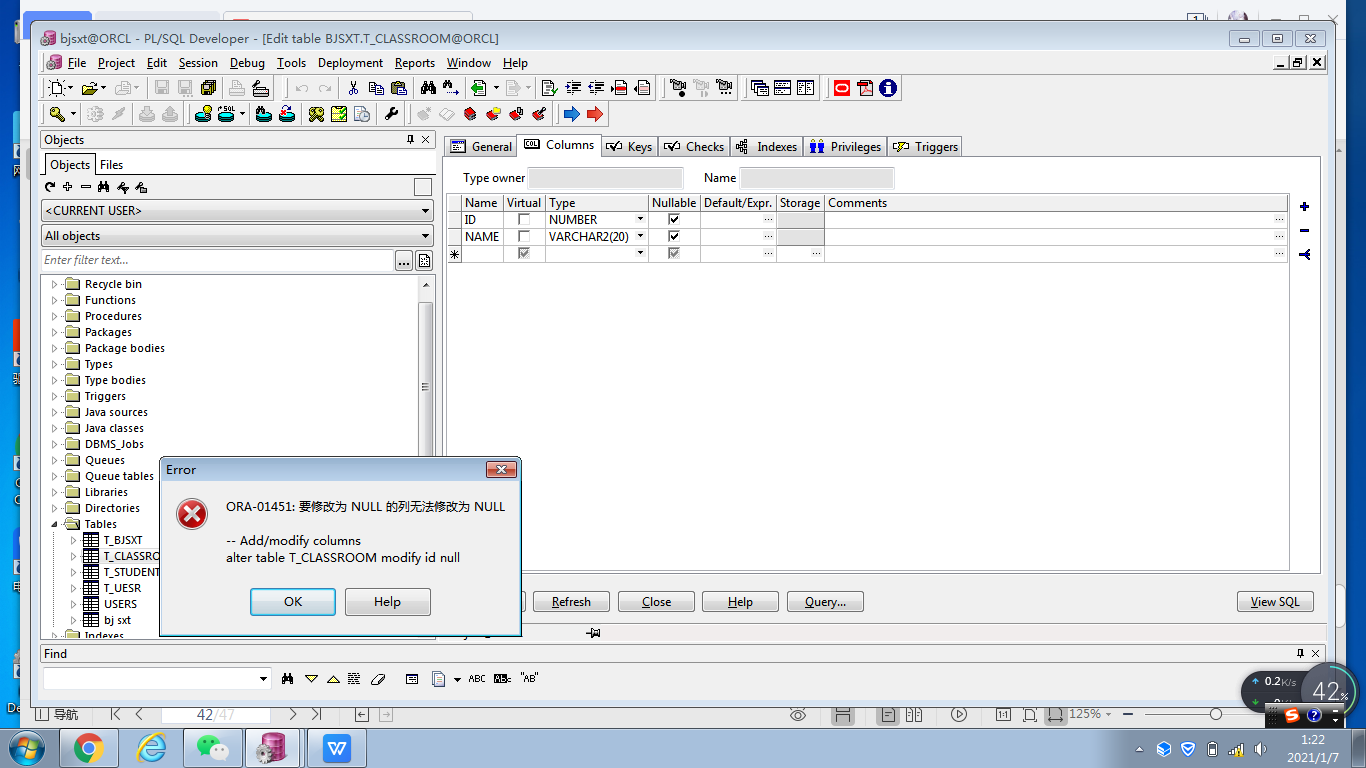Viewport: 1366px width, 768px height.
Task: Toggle Nullable checkbox for the NAME column
Action: [674, 237]
